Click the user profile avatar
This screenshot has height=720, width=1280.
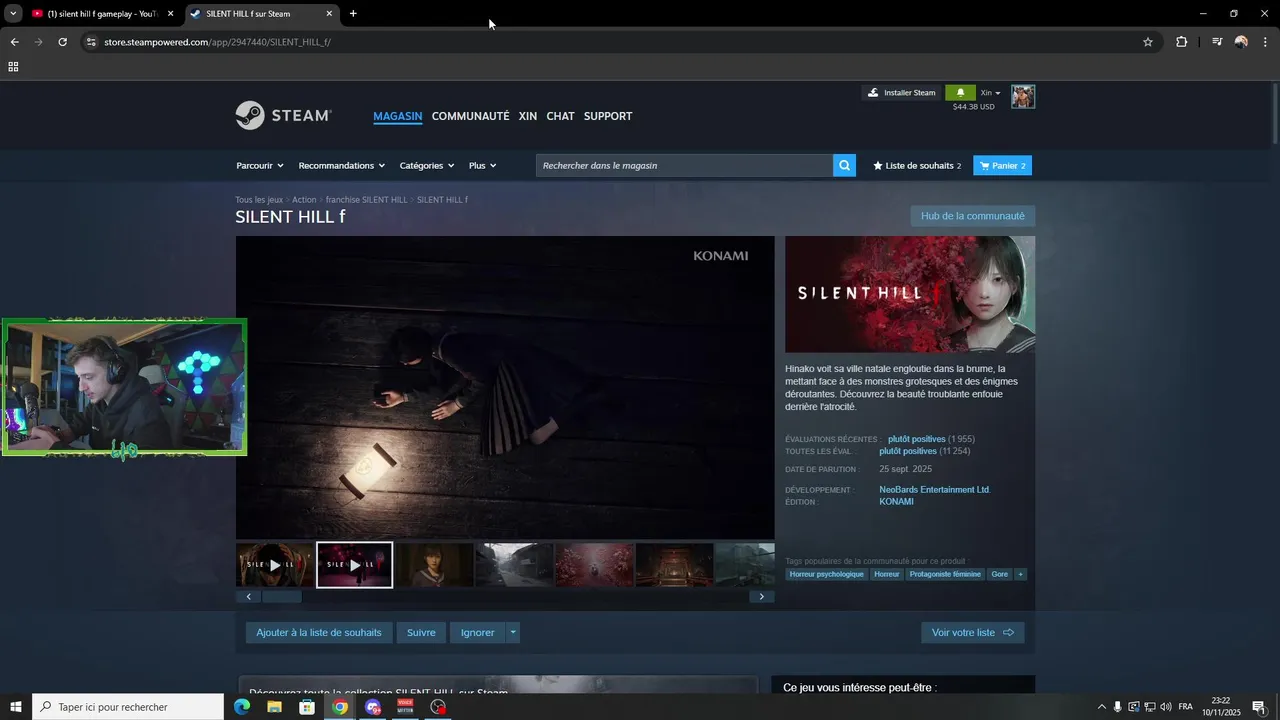click(1023, 96)
